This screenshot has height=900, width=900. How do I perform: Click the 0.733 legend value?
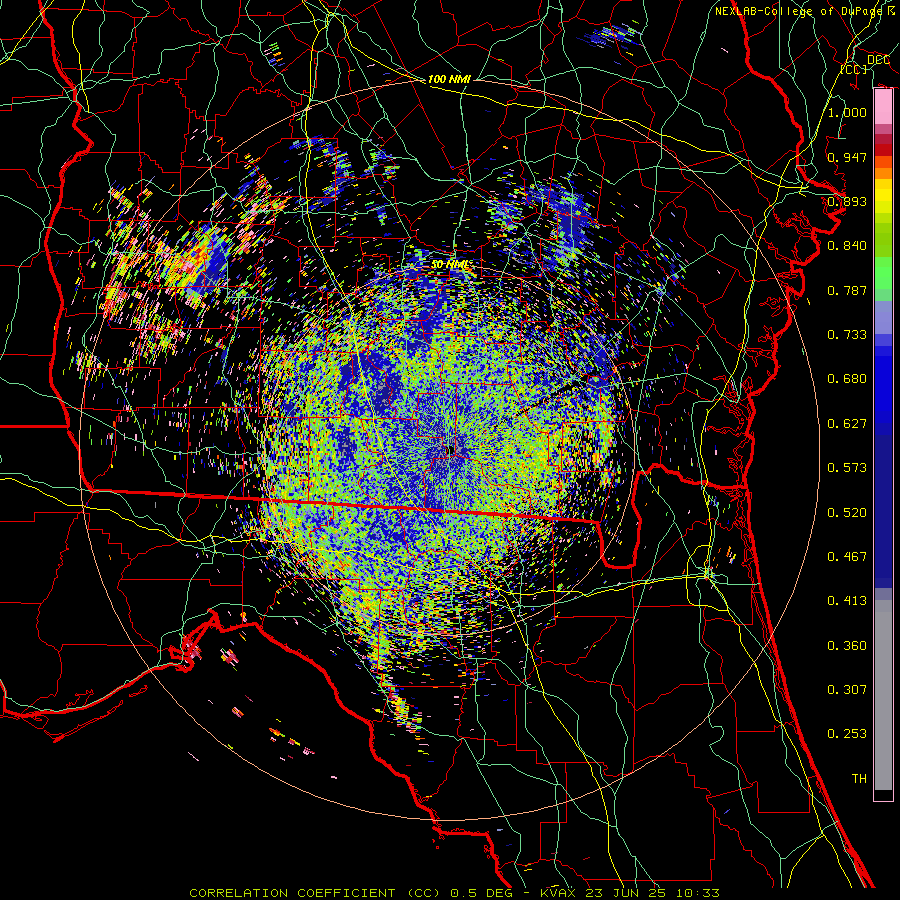847,335
